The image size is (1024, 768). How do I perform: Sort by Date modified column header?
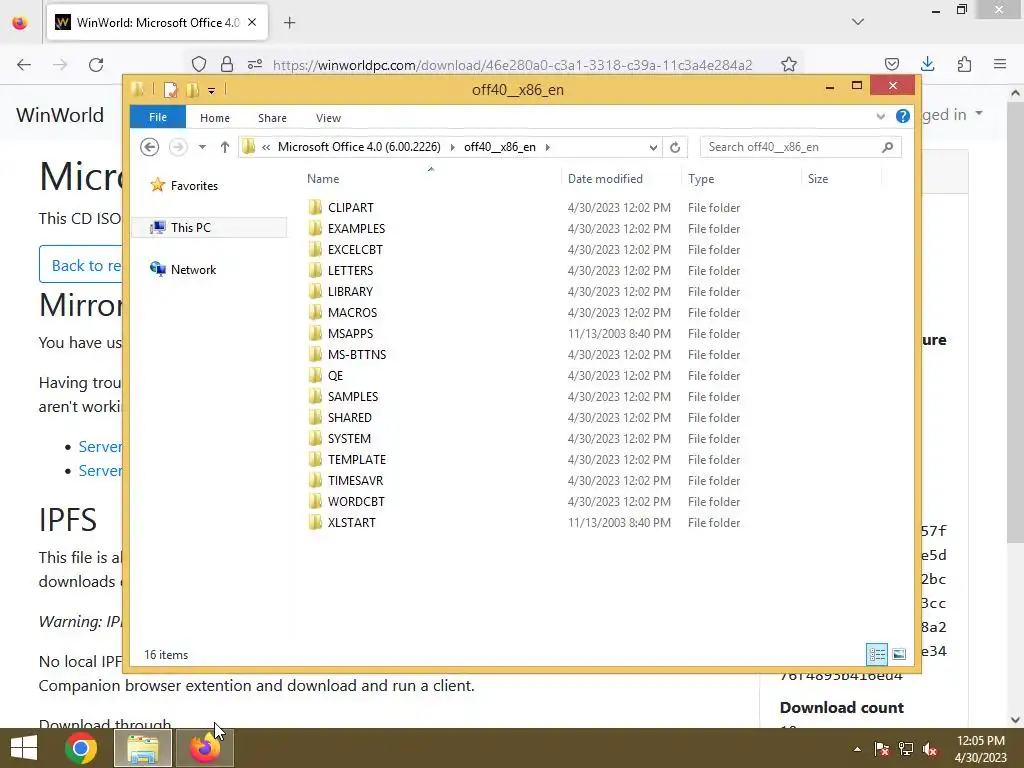click(x=620, y=178)
